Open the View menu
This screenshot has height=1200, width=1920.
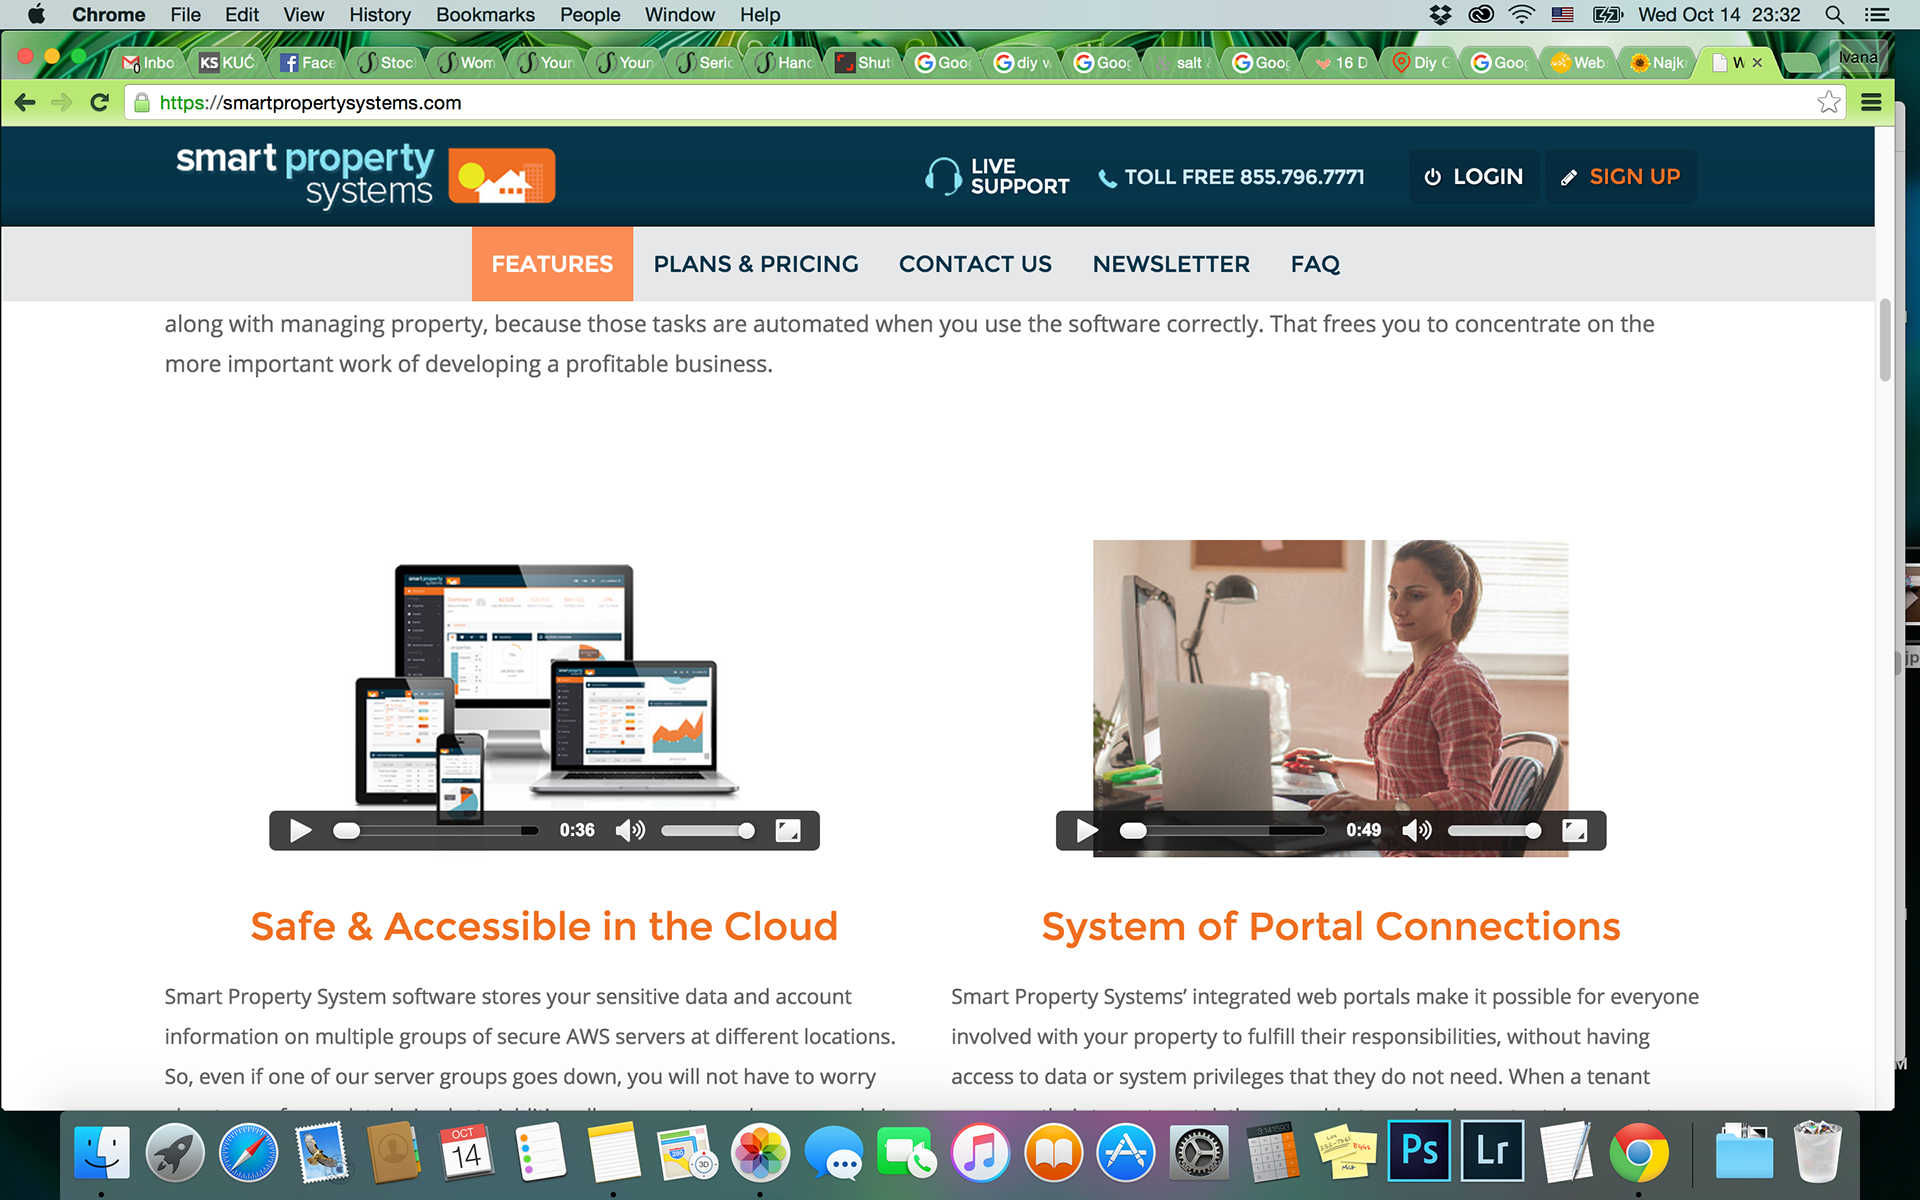click(x=303, y=15)
